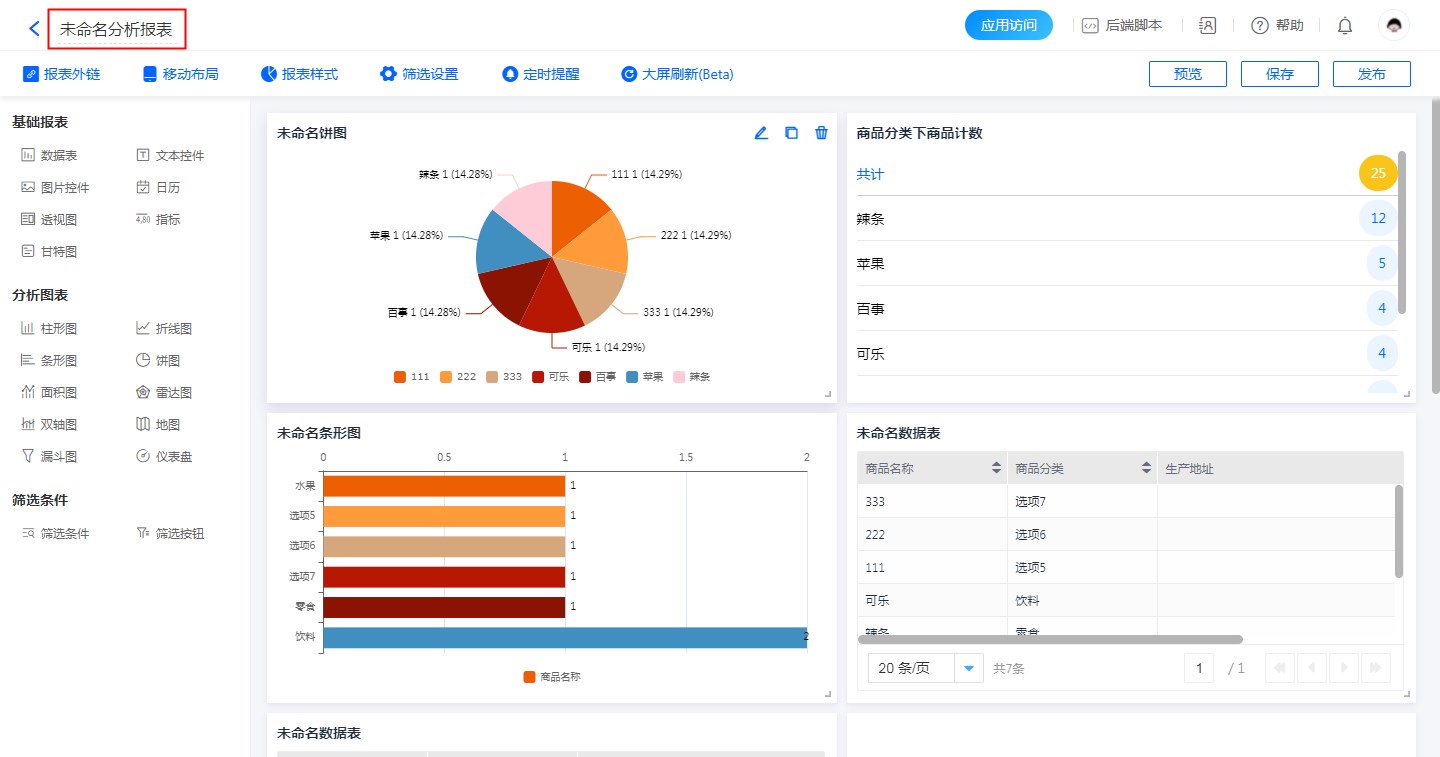Open the notification bell
1440x757 pixels.
point(1344,26)
